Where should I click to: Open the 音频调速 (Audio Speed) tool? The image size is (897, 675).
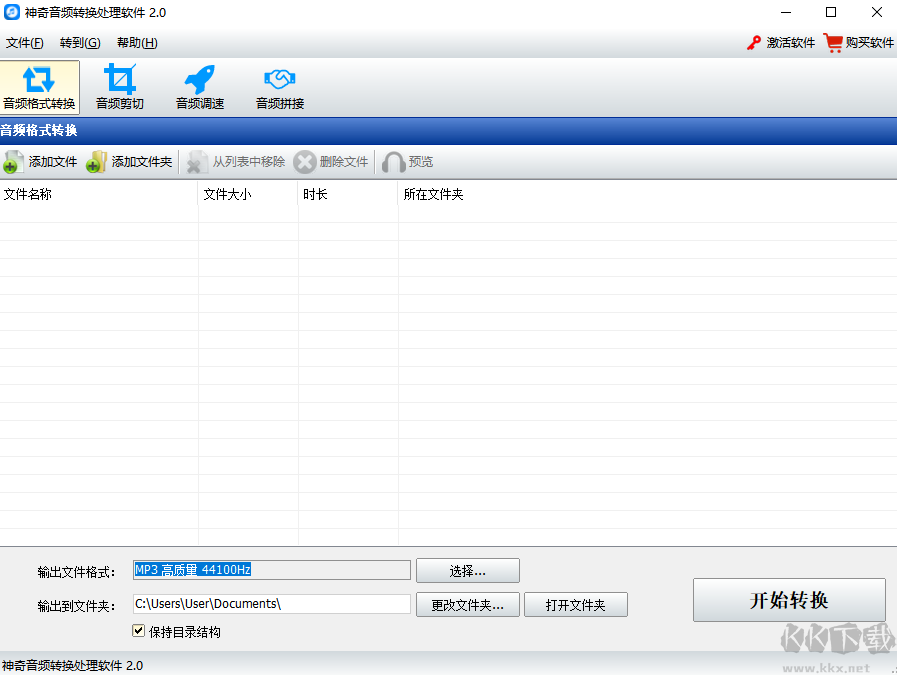[198, 87]
